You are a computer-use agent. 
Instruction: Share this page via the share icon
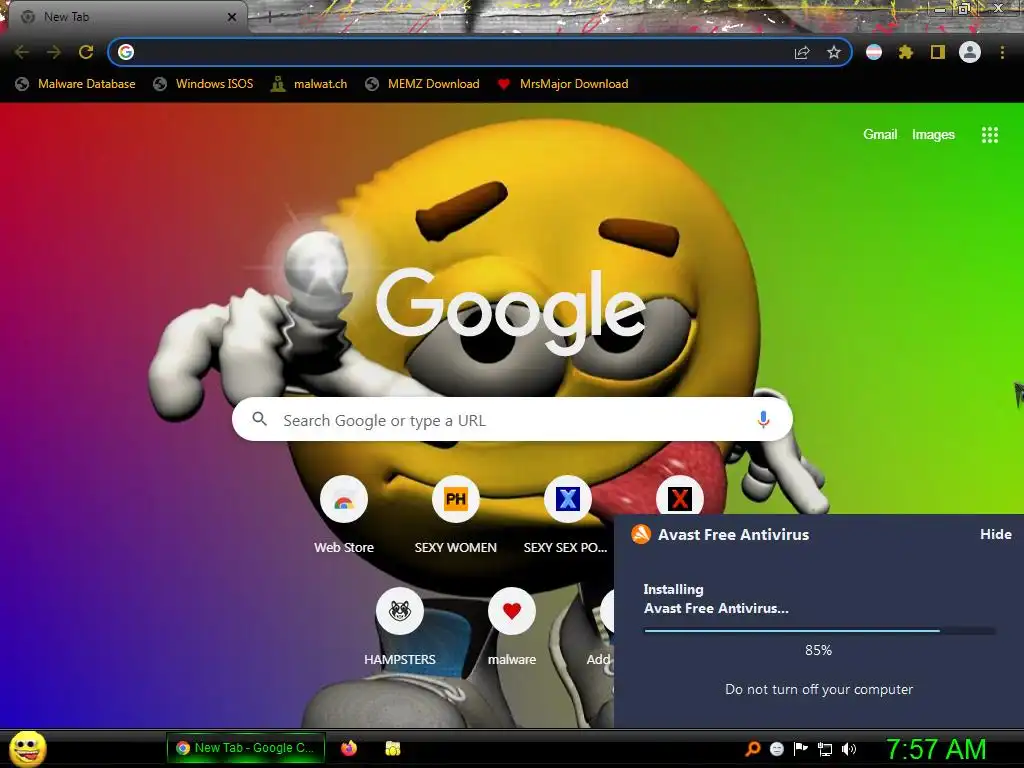802,52
